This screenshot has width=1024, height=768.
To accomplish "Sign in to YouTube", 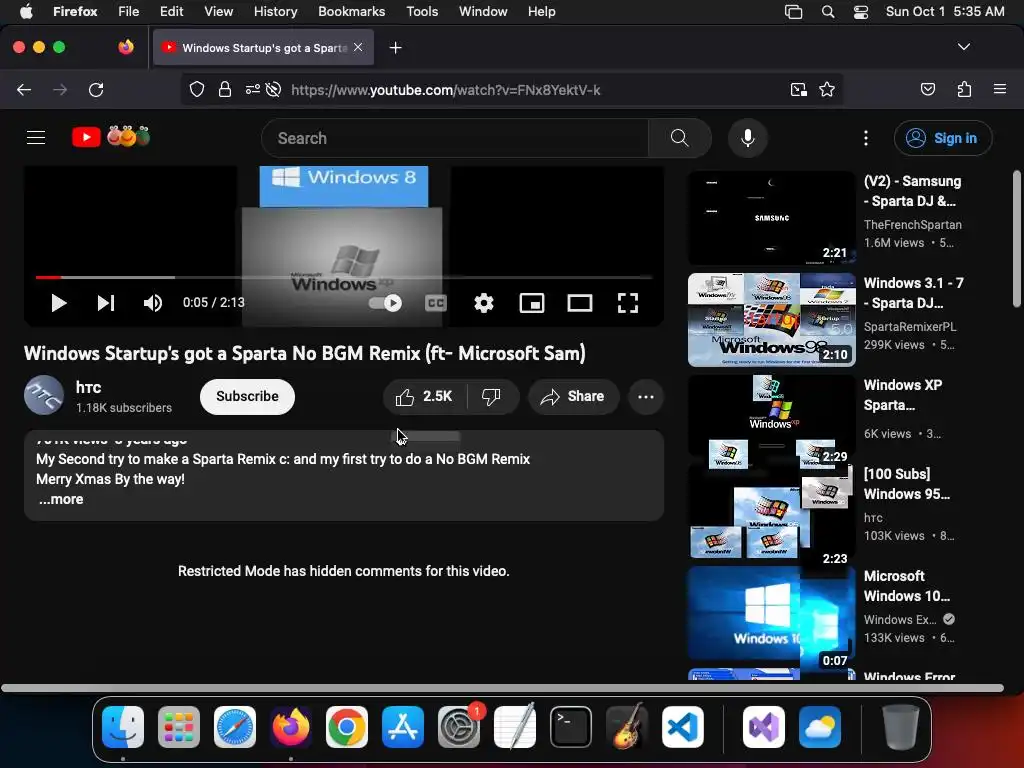I will [x=943, y=138].
